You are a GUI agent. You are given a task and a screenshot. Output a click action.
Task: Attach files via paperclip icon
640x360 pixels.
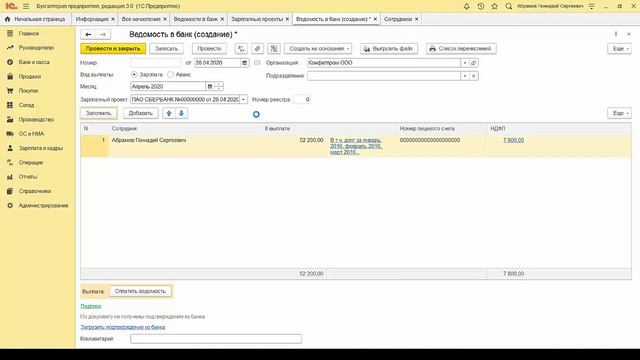(257, 49)
